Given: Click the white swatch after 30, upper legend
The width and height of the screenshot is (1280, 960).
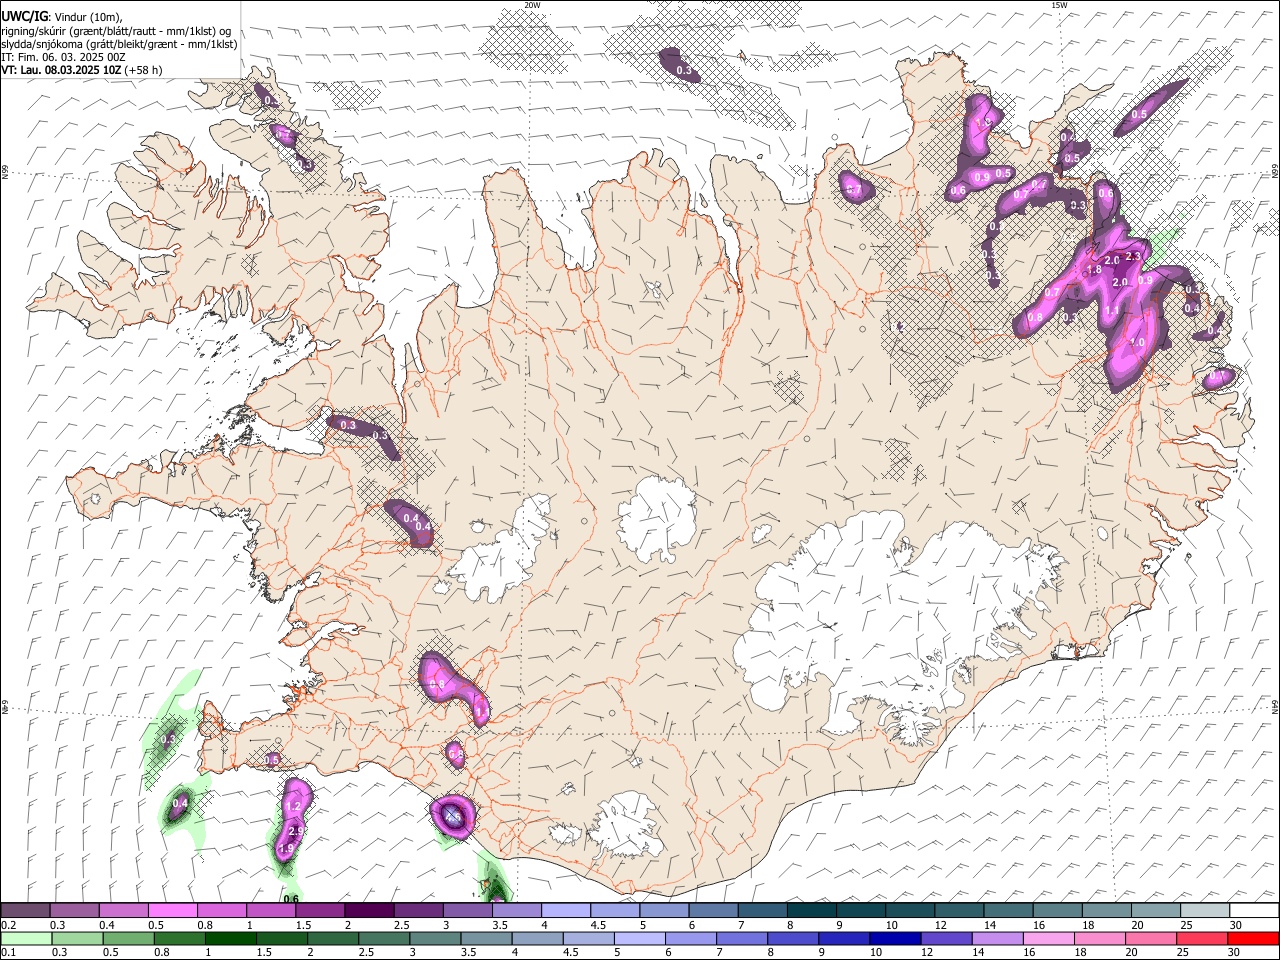Looking at the screenshot, I should click(x=1253, y=911).
